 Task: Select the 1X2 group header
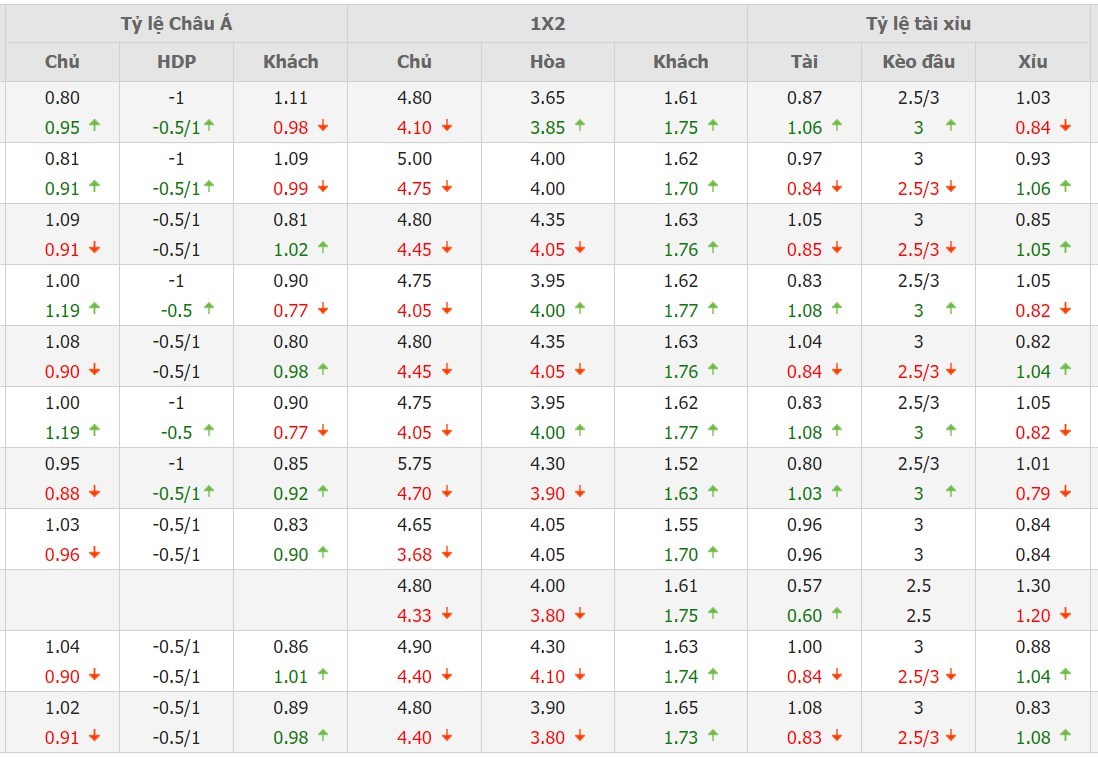[x=547, y=24]
